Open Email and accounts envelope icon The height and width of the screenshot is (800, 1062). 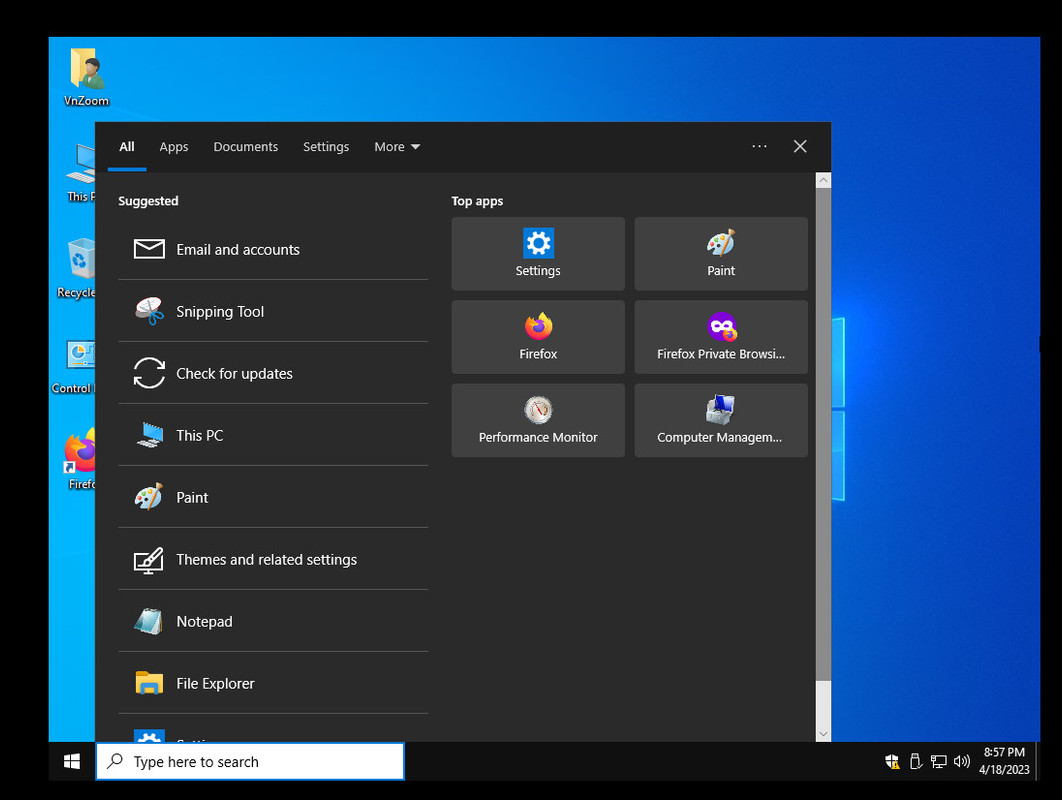[149, 249]
